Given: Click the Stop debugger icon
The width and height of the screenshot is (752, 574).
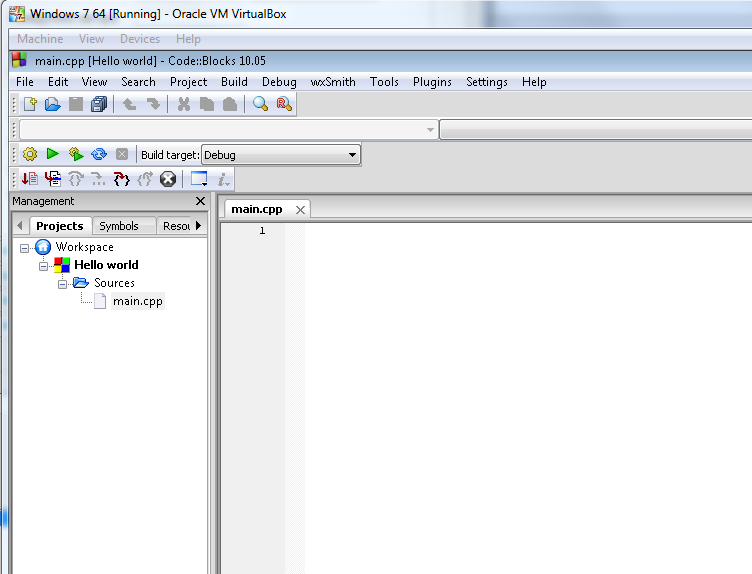Looking at the screenshot, I should pyautogui.click(x=168, y=179).
